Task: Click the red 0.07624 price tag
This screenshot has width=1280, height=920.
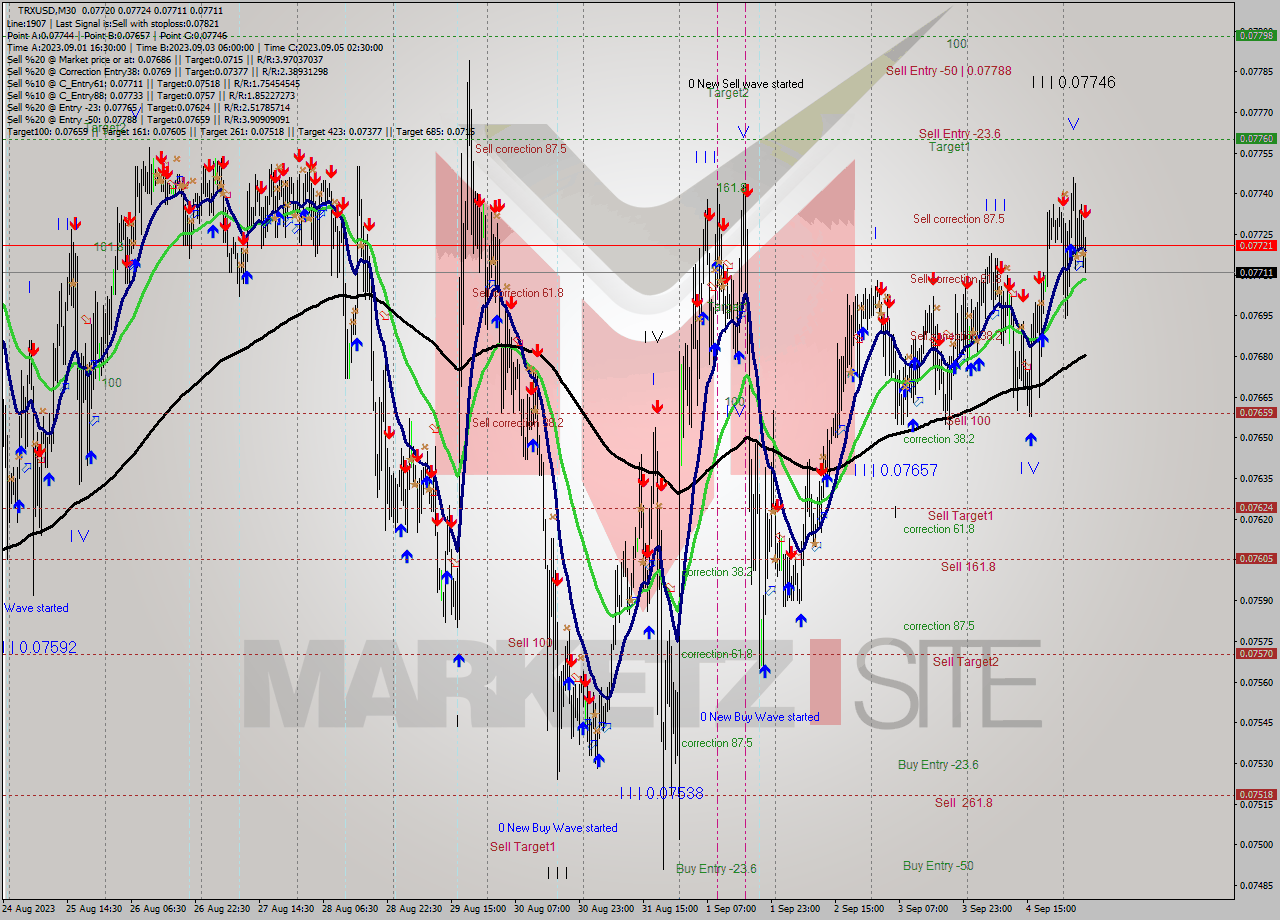Action: [x=1257, y=507]
